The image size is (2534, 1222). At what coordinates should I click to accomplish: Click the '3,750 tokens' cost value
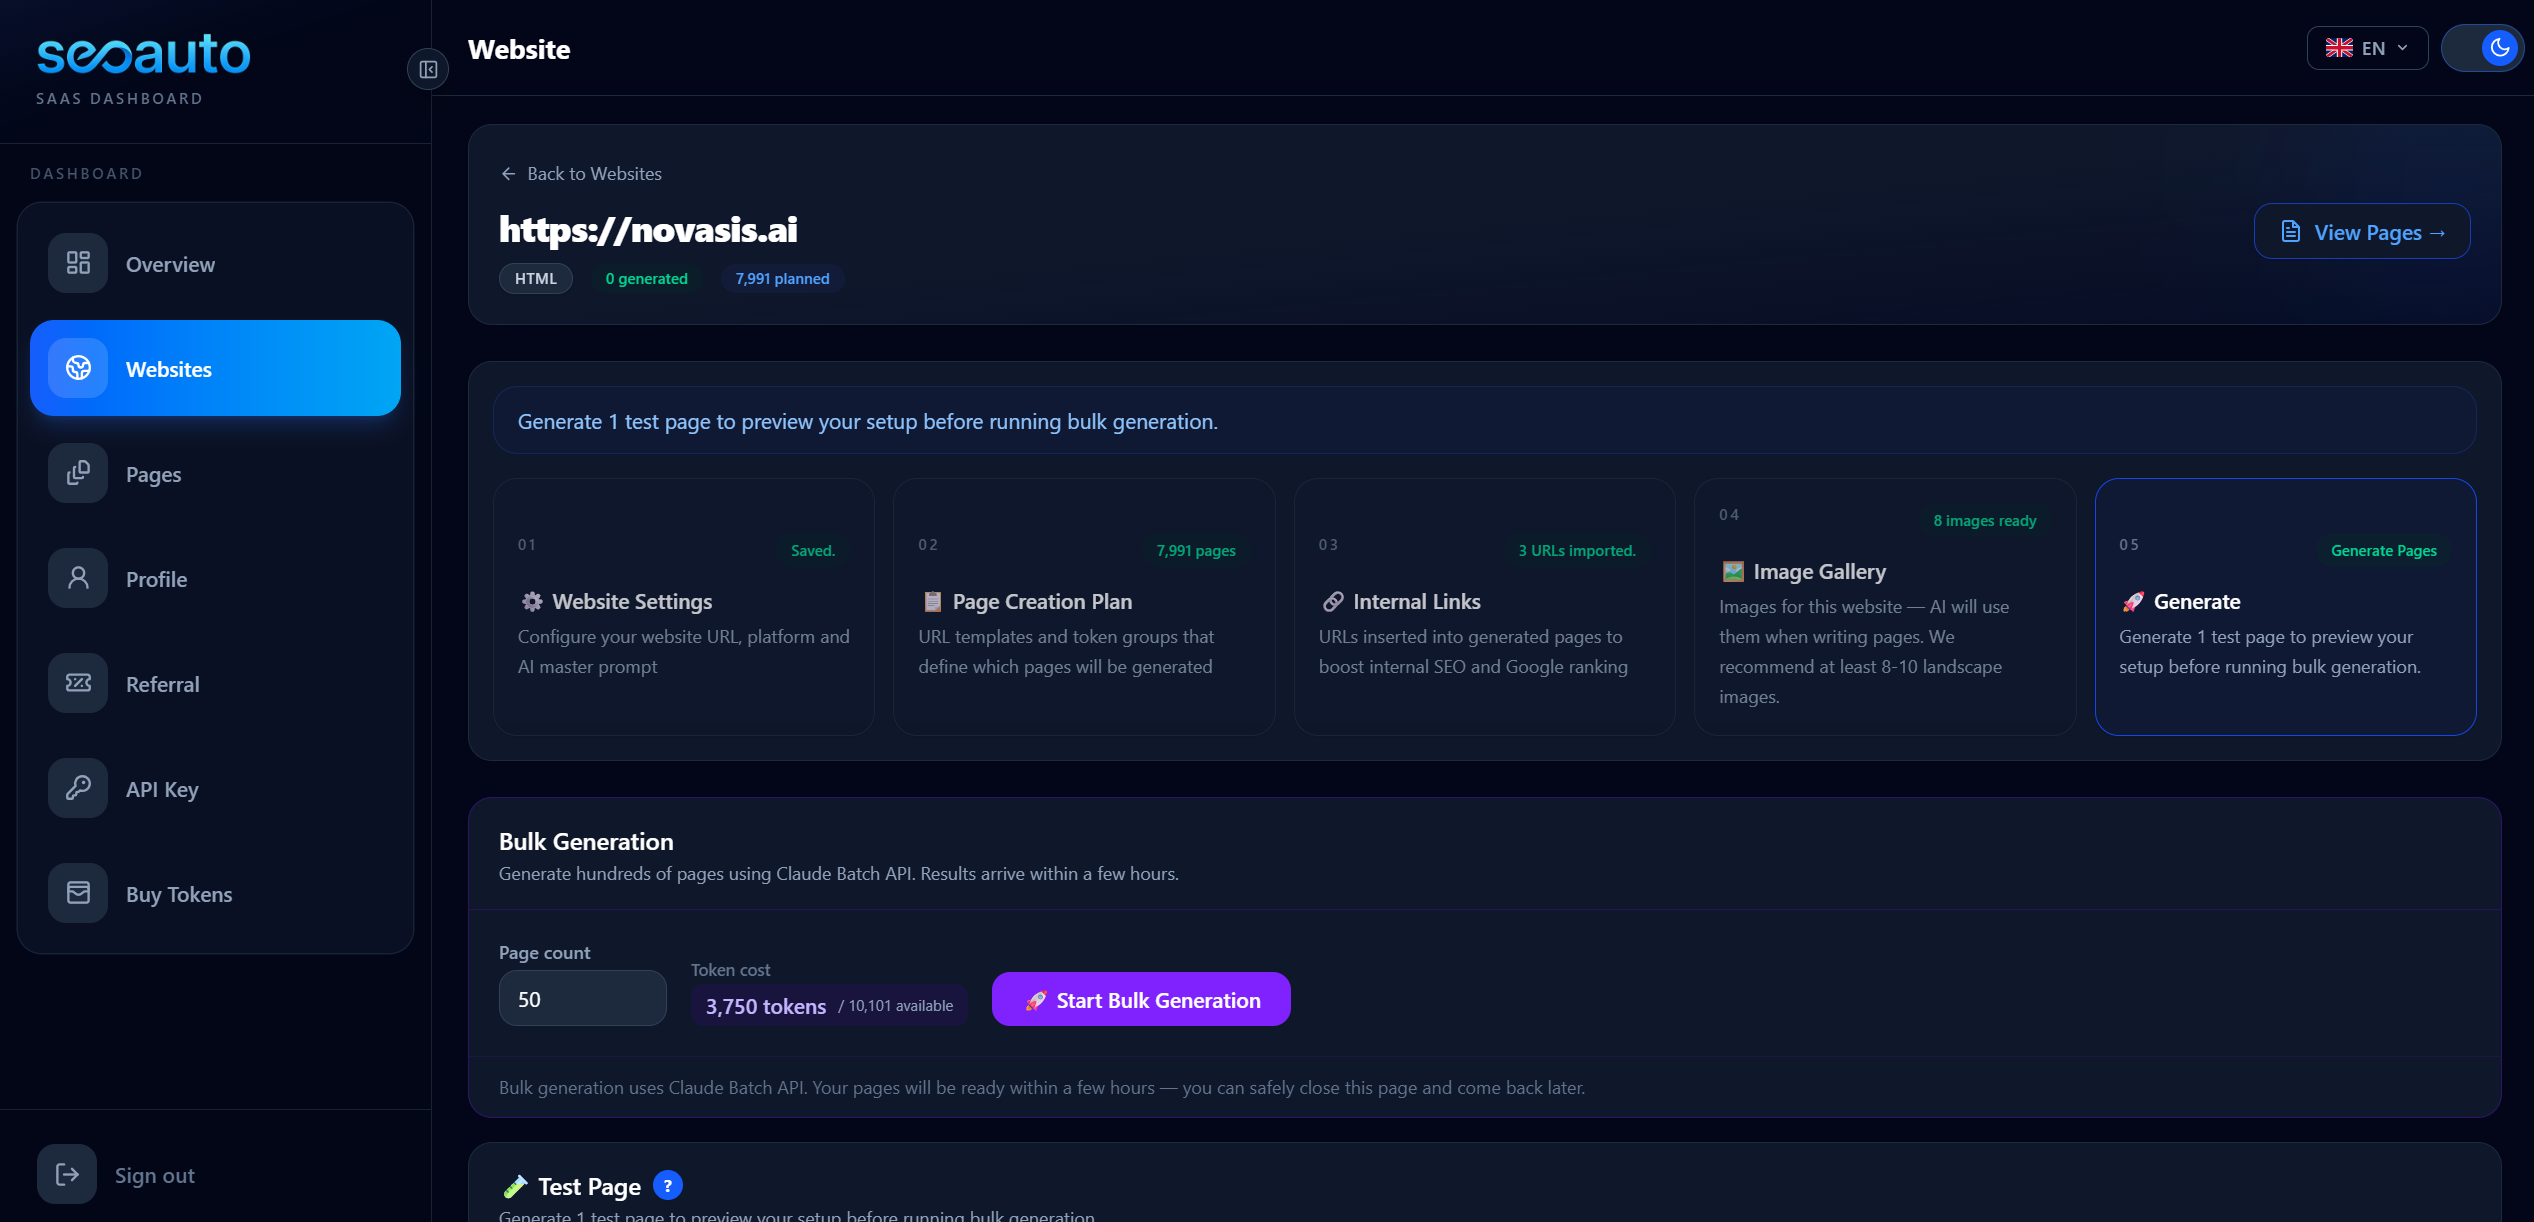[x=766, y=1006]
